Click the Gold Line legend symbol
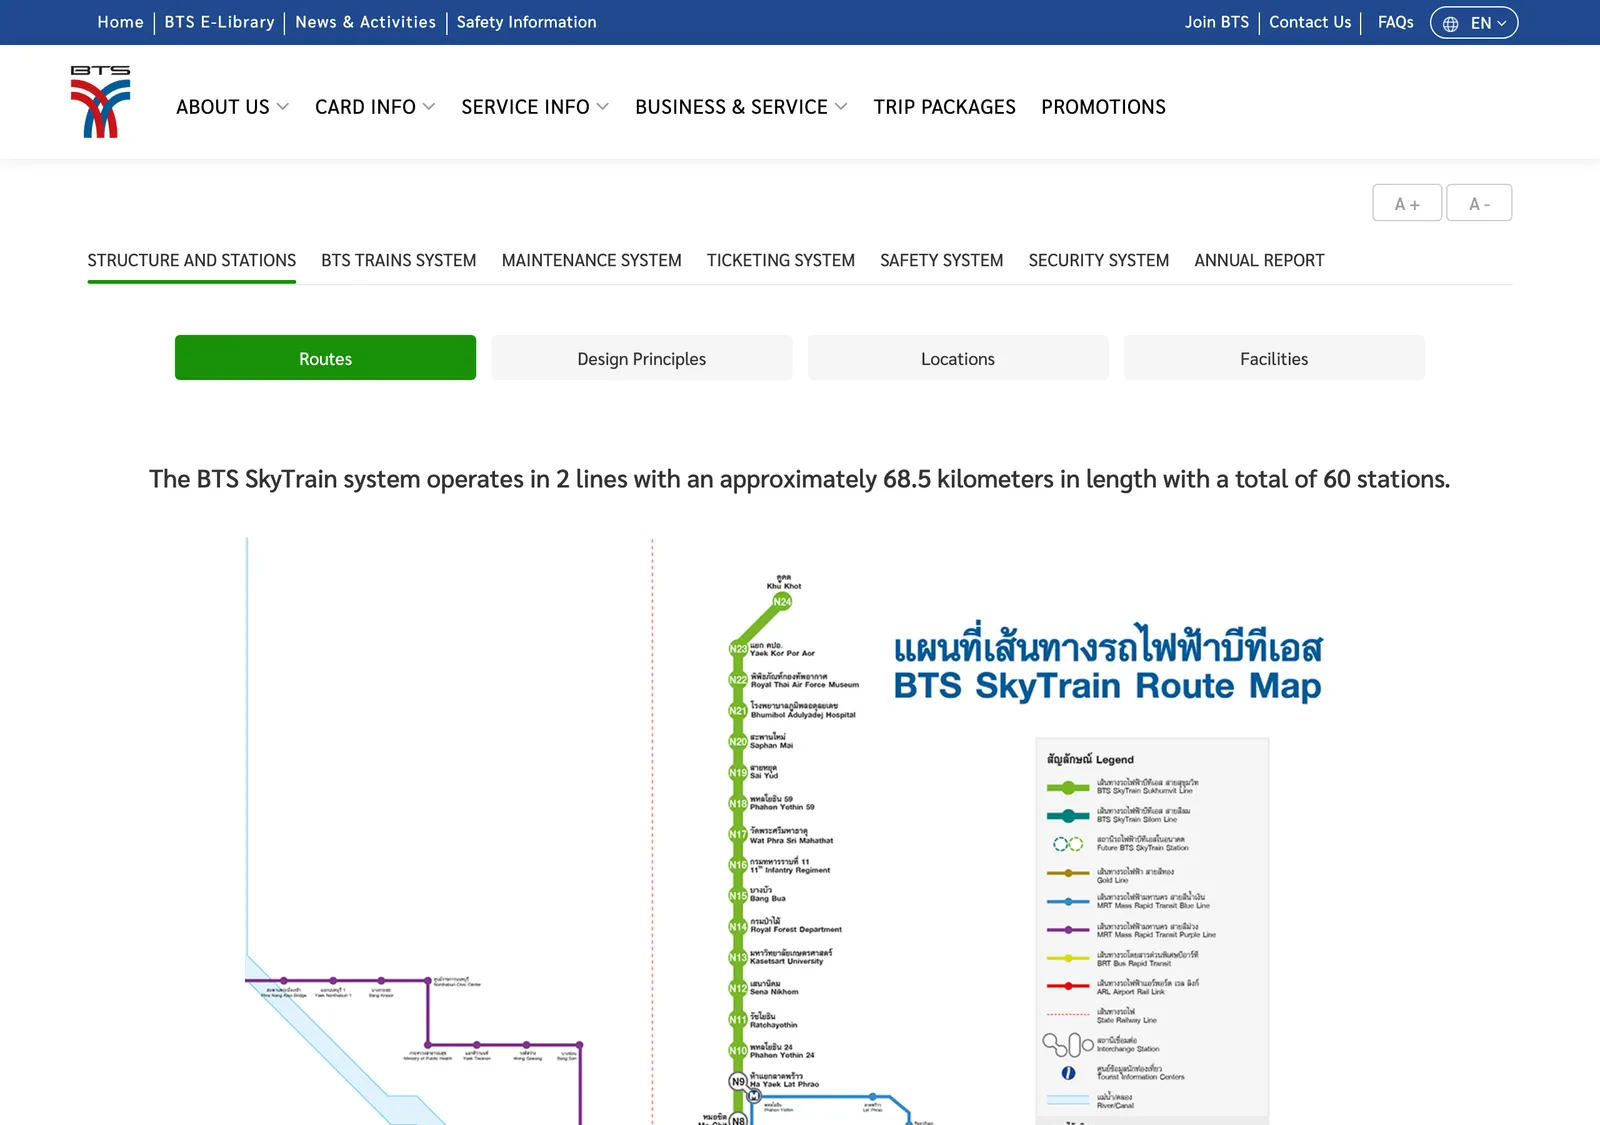The width and height of the screenshot is (1600, 1125). 1068,873
